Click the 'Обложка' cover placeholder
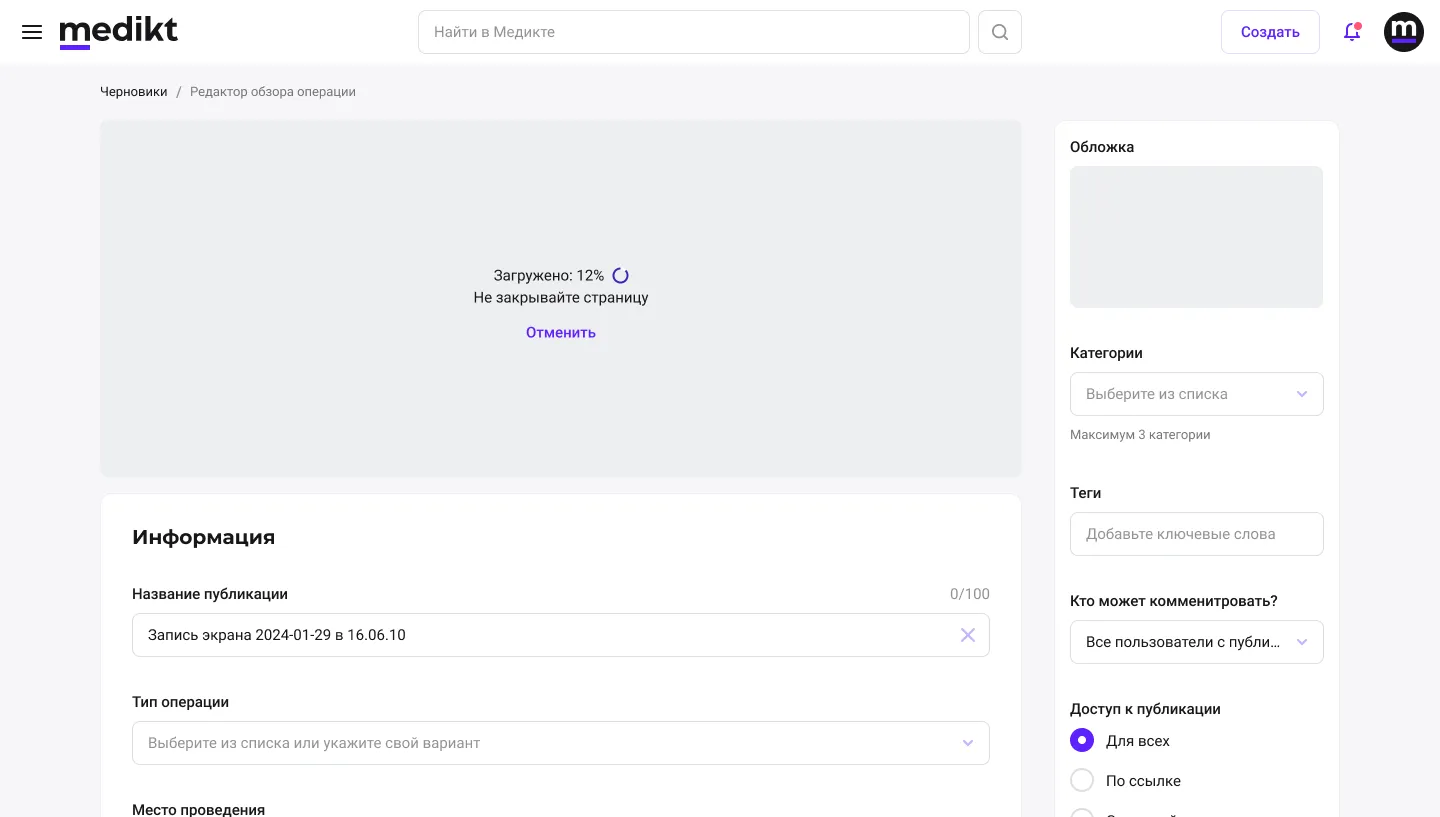The image size is (1440, 817). [1197, 237]
